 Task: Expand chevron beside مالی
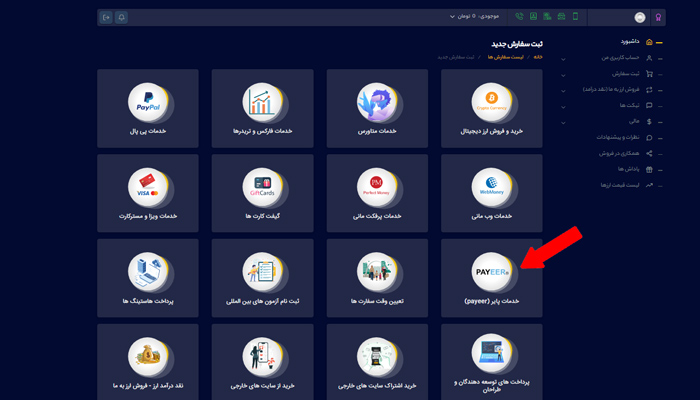click(x=563, y=122)
